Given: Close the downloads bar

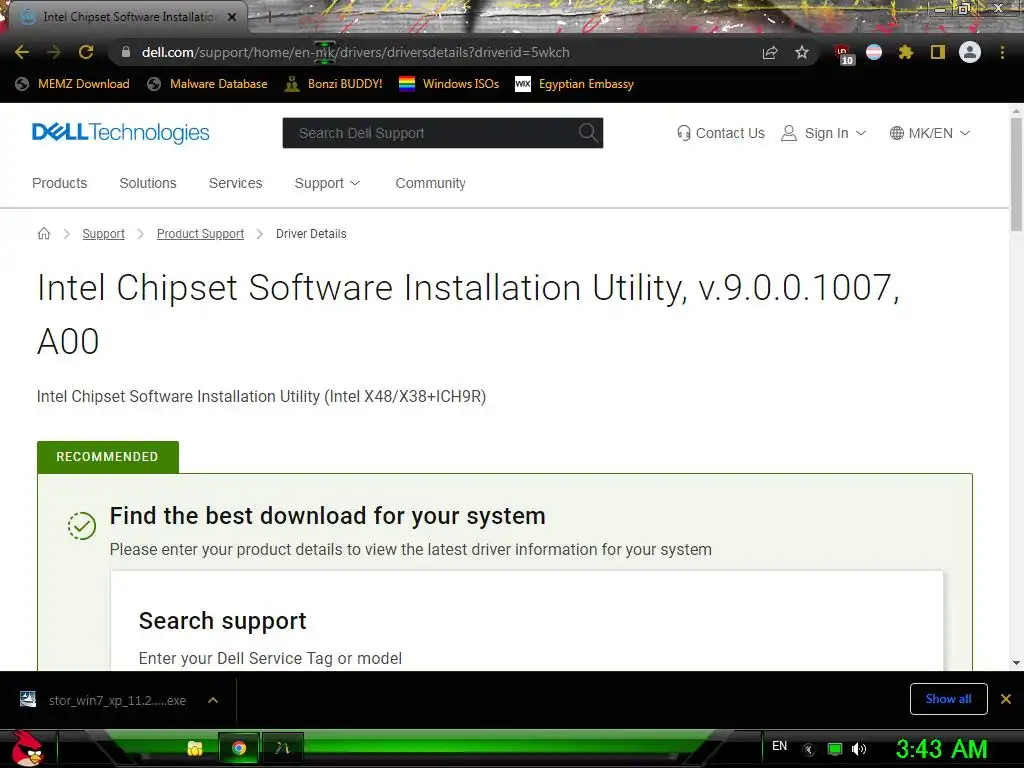Looking at the screenshot, I should [x=1006, y=699].
